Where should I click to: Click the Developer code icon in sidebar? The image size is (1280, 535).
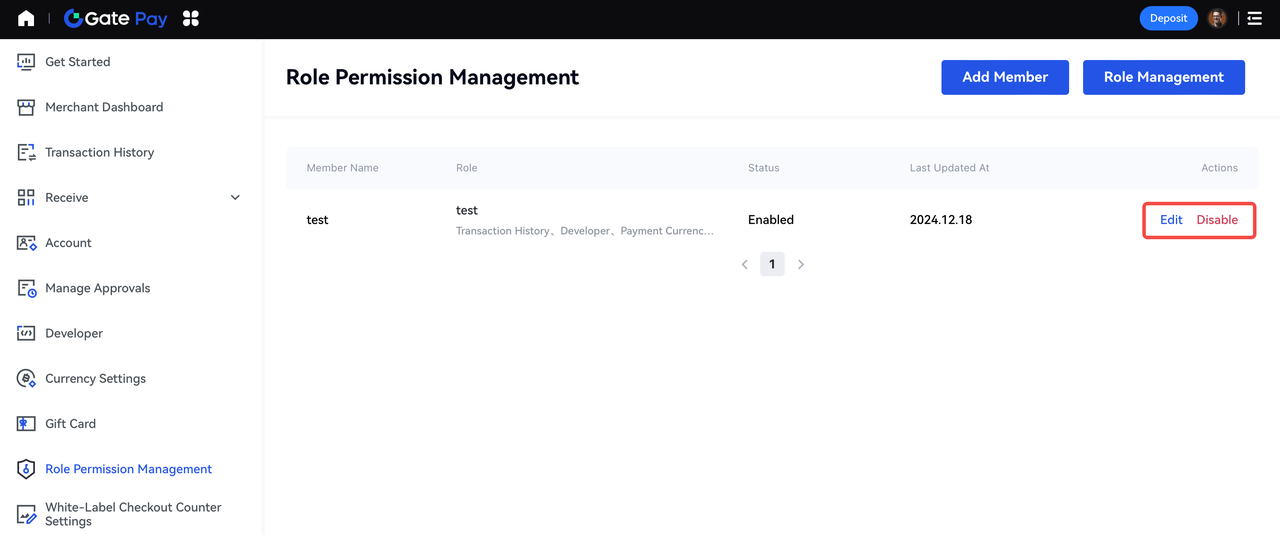(26, 333)
